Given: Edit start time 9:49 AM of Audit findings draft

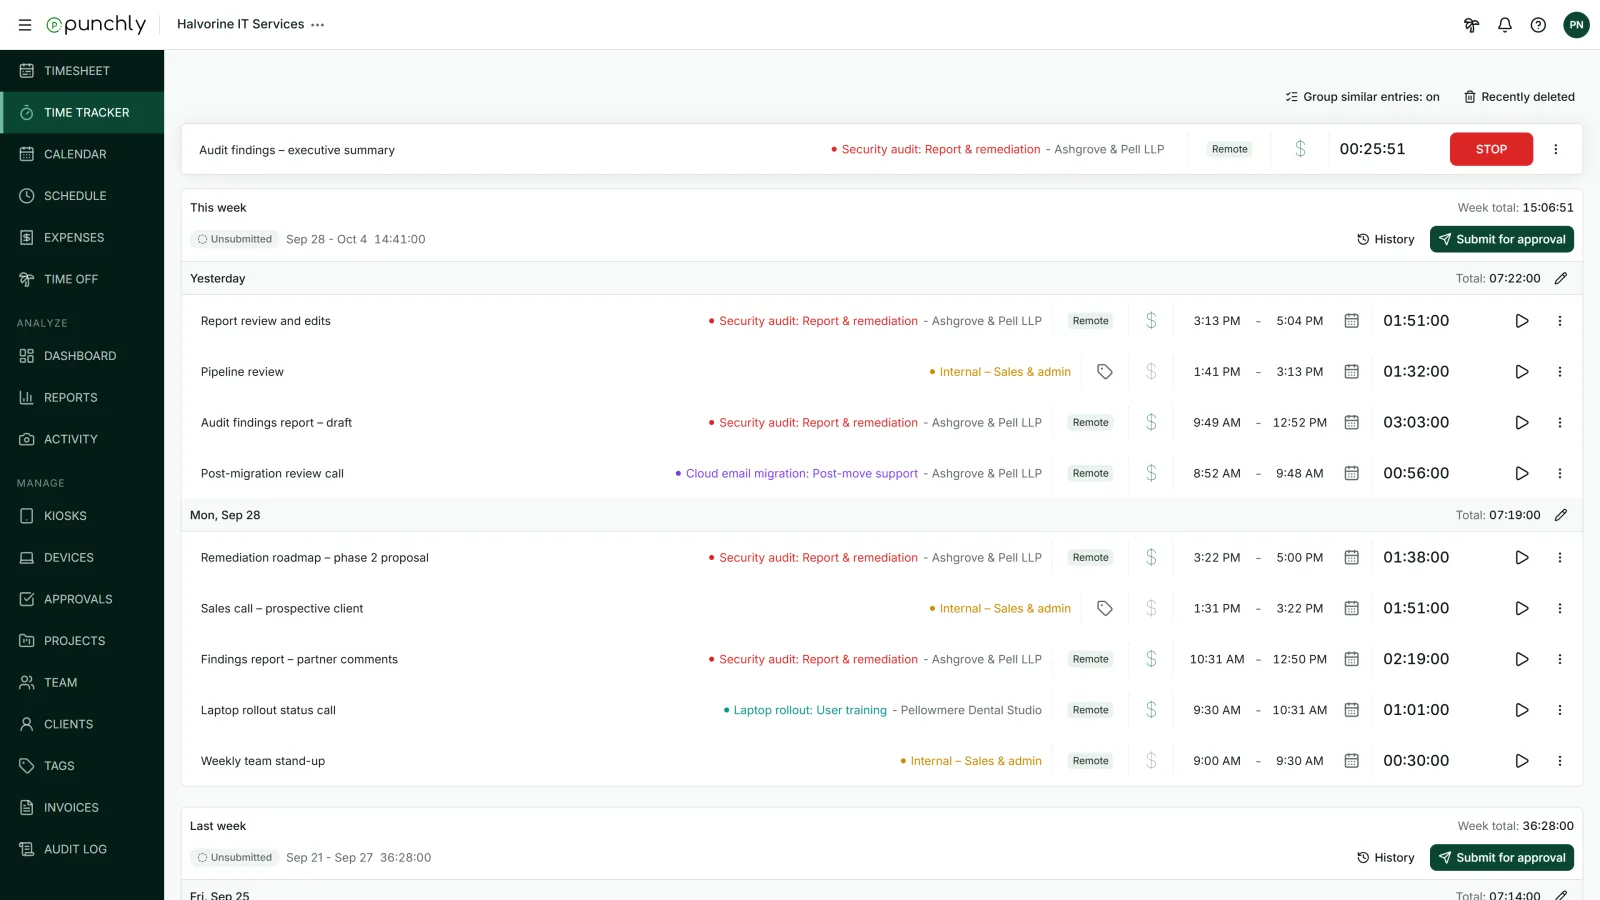Looking at the screenshot, I should point(1216,423).
